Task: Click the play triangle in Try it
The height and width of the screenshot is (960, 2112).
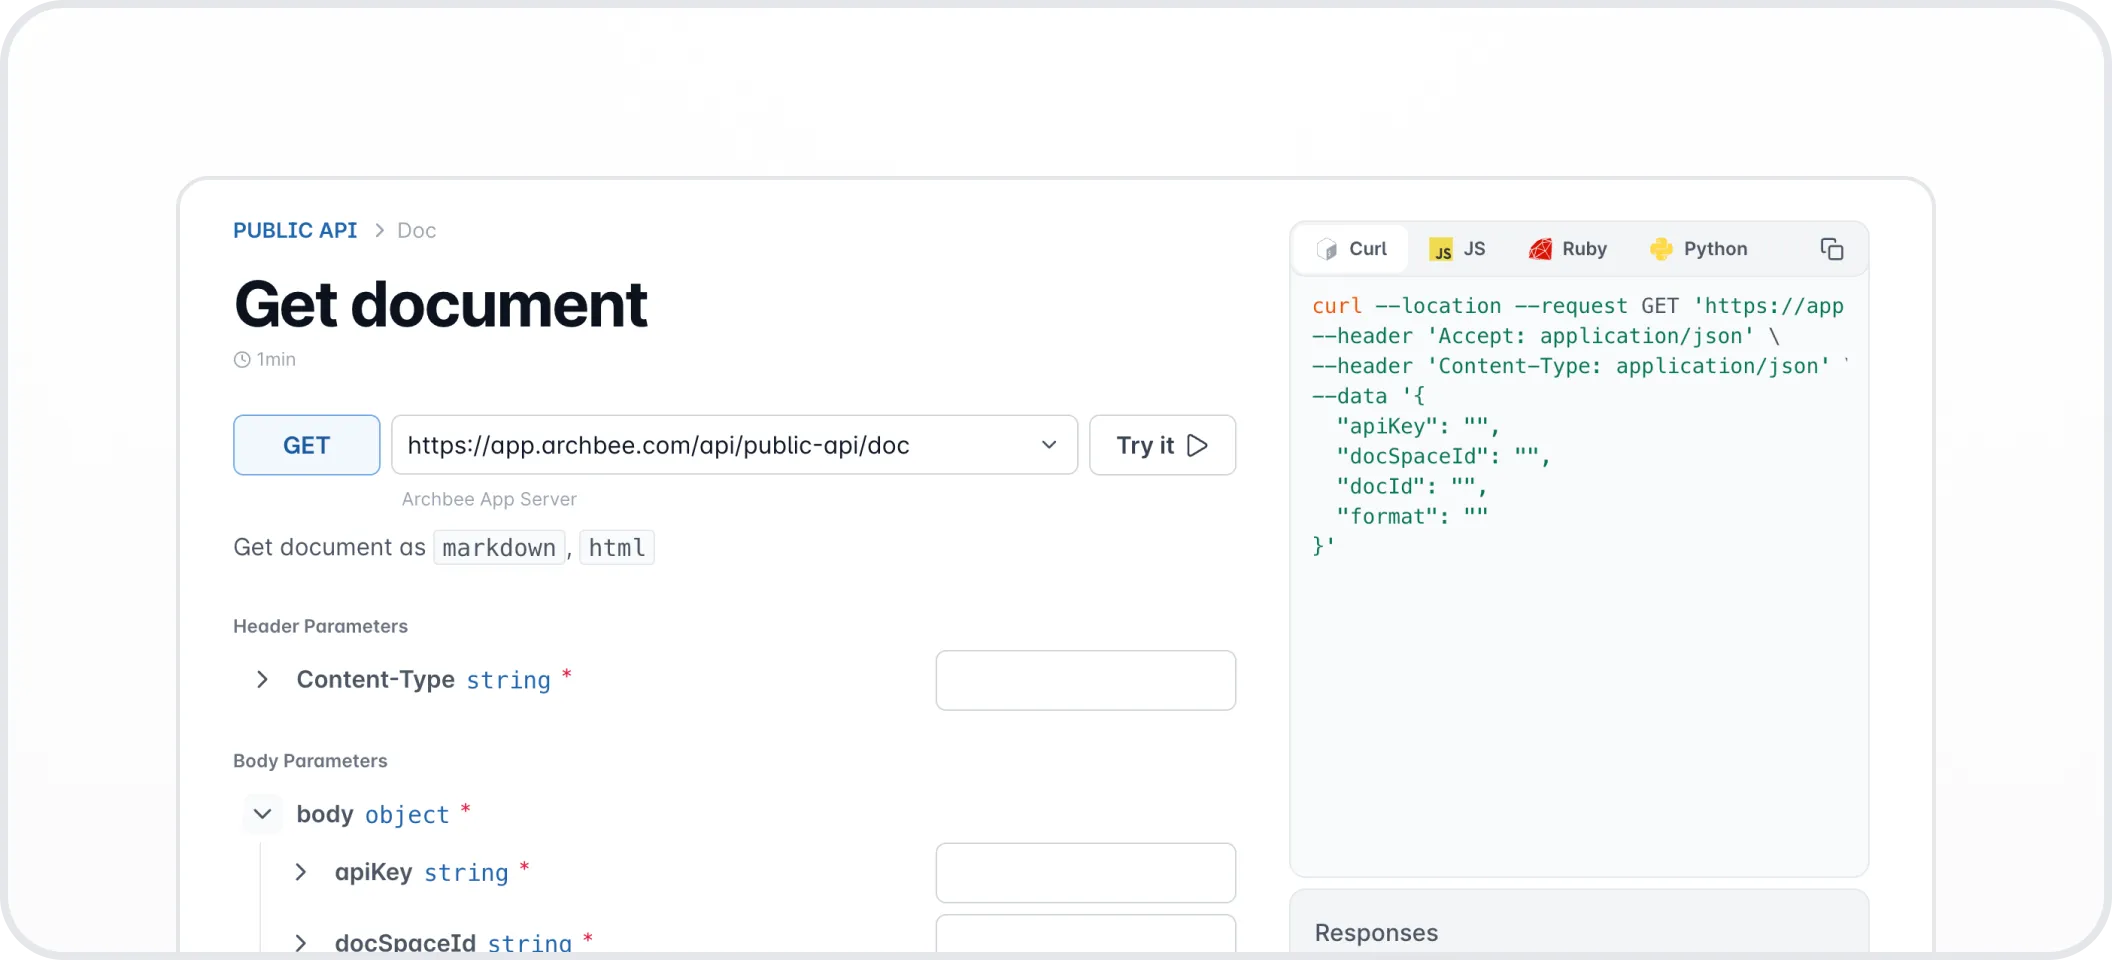Action: (x=1197, y=445)
